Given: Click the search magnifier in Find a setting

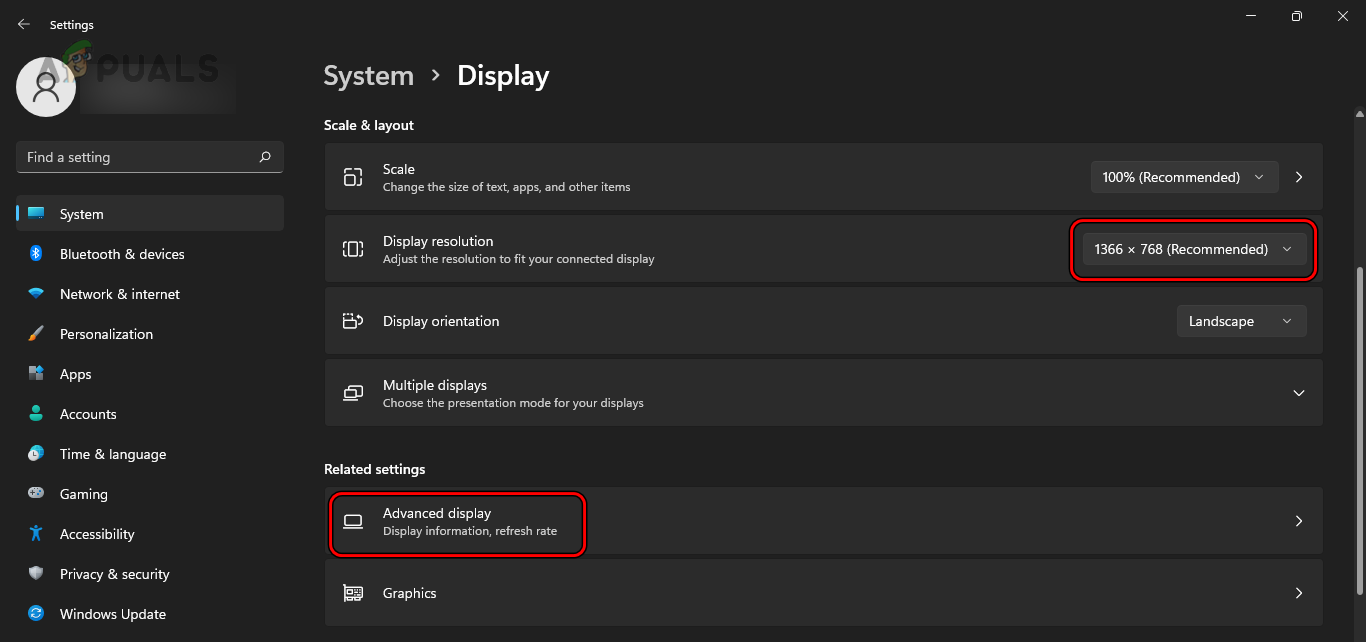Looking at the screenshot, I should tap(265, 157).
